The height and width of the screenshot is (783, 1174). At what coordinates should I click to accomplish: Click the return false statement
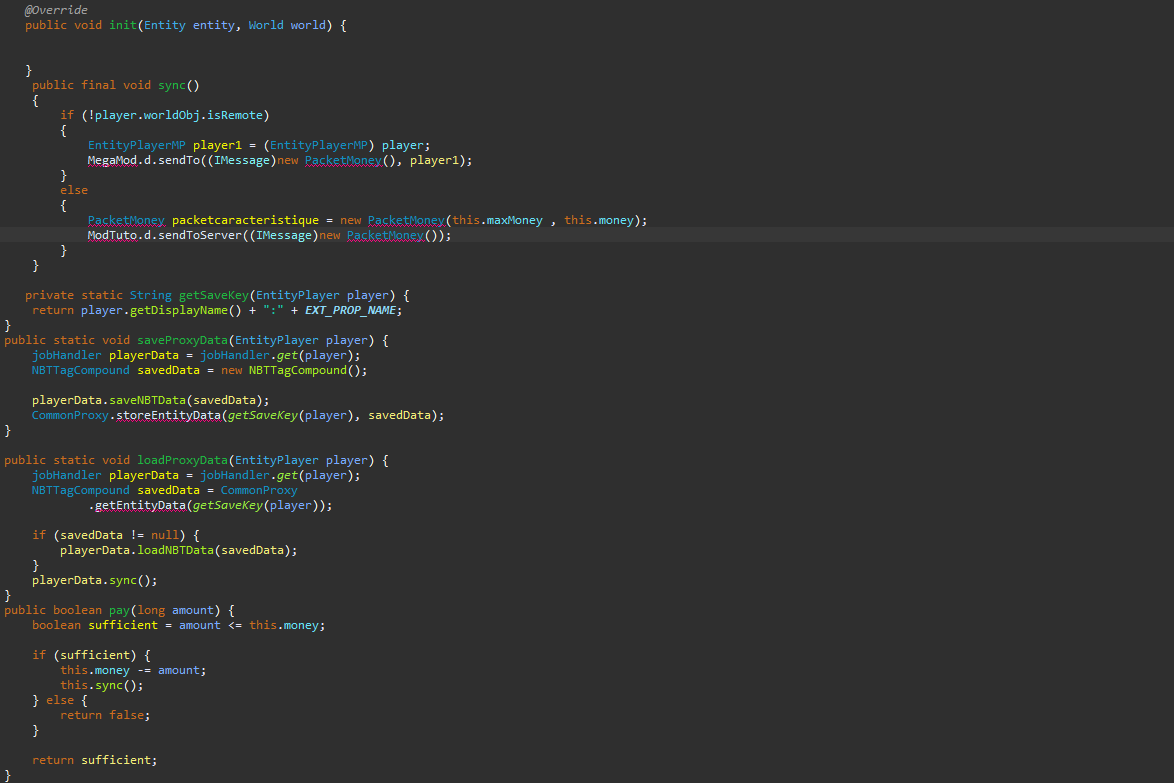[x=104, y=715]
